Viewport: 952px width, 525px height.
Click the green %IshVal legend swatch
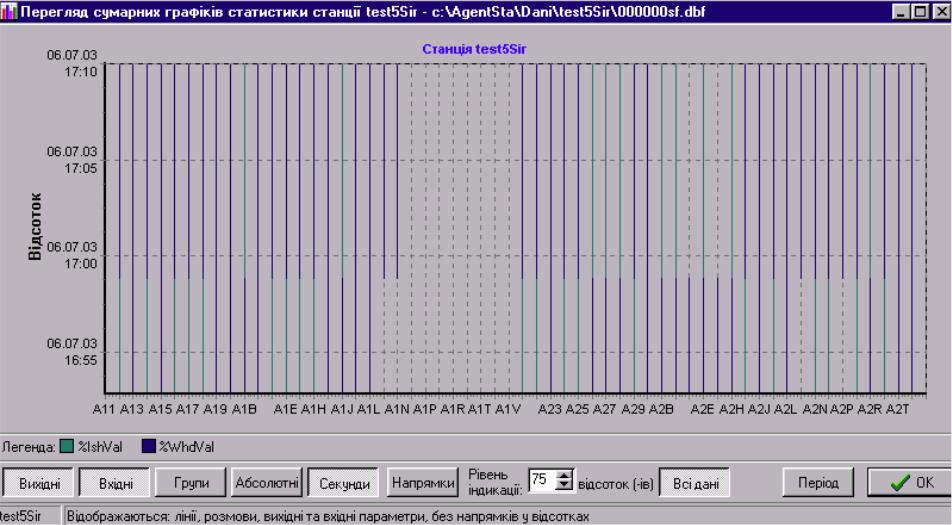click(x=67, y=447)
